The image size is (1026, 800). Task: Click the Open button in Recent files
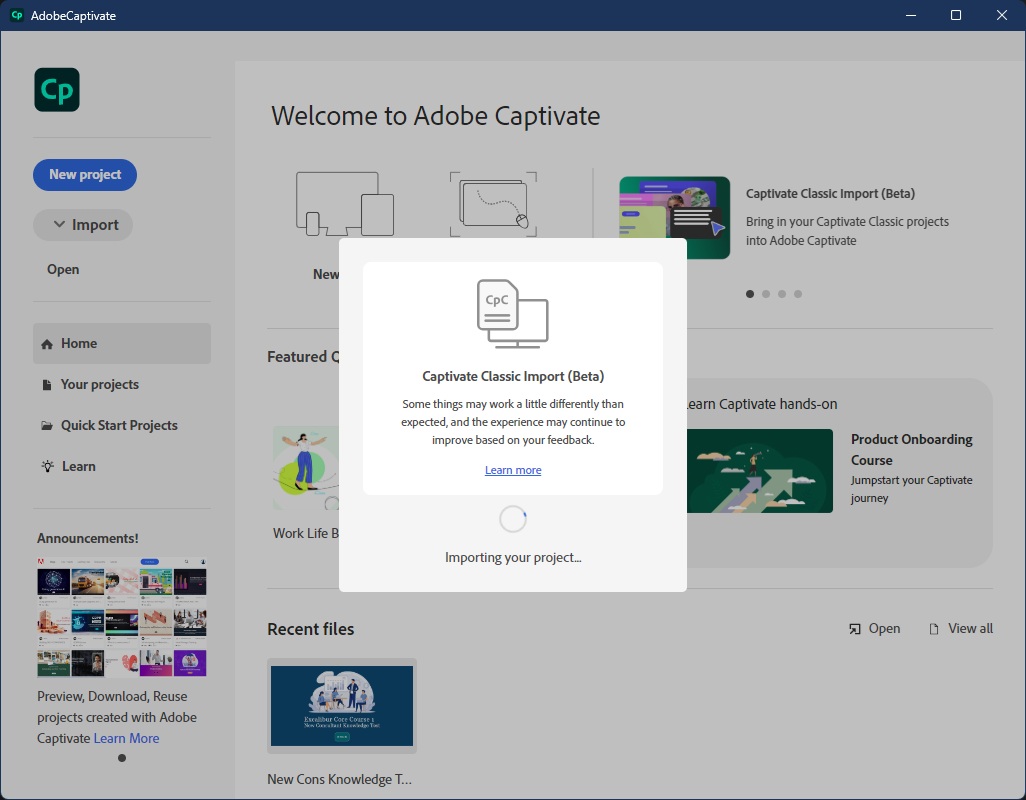[875, 629]
